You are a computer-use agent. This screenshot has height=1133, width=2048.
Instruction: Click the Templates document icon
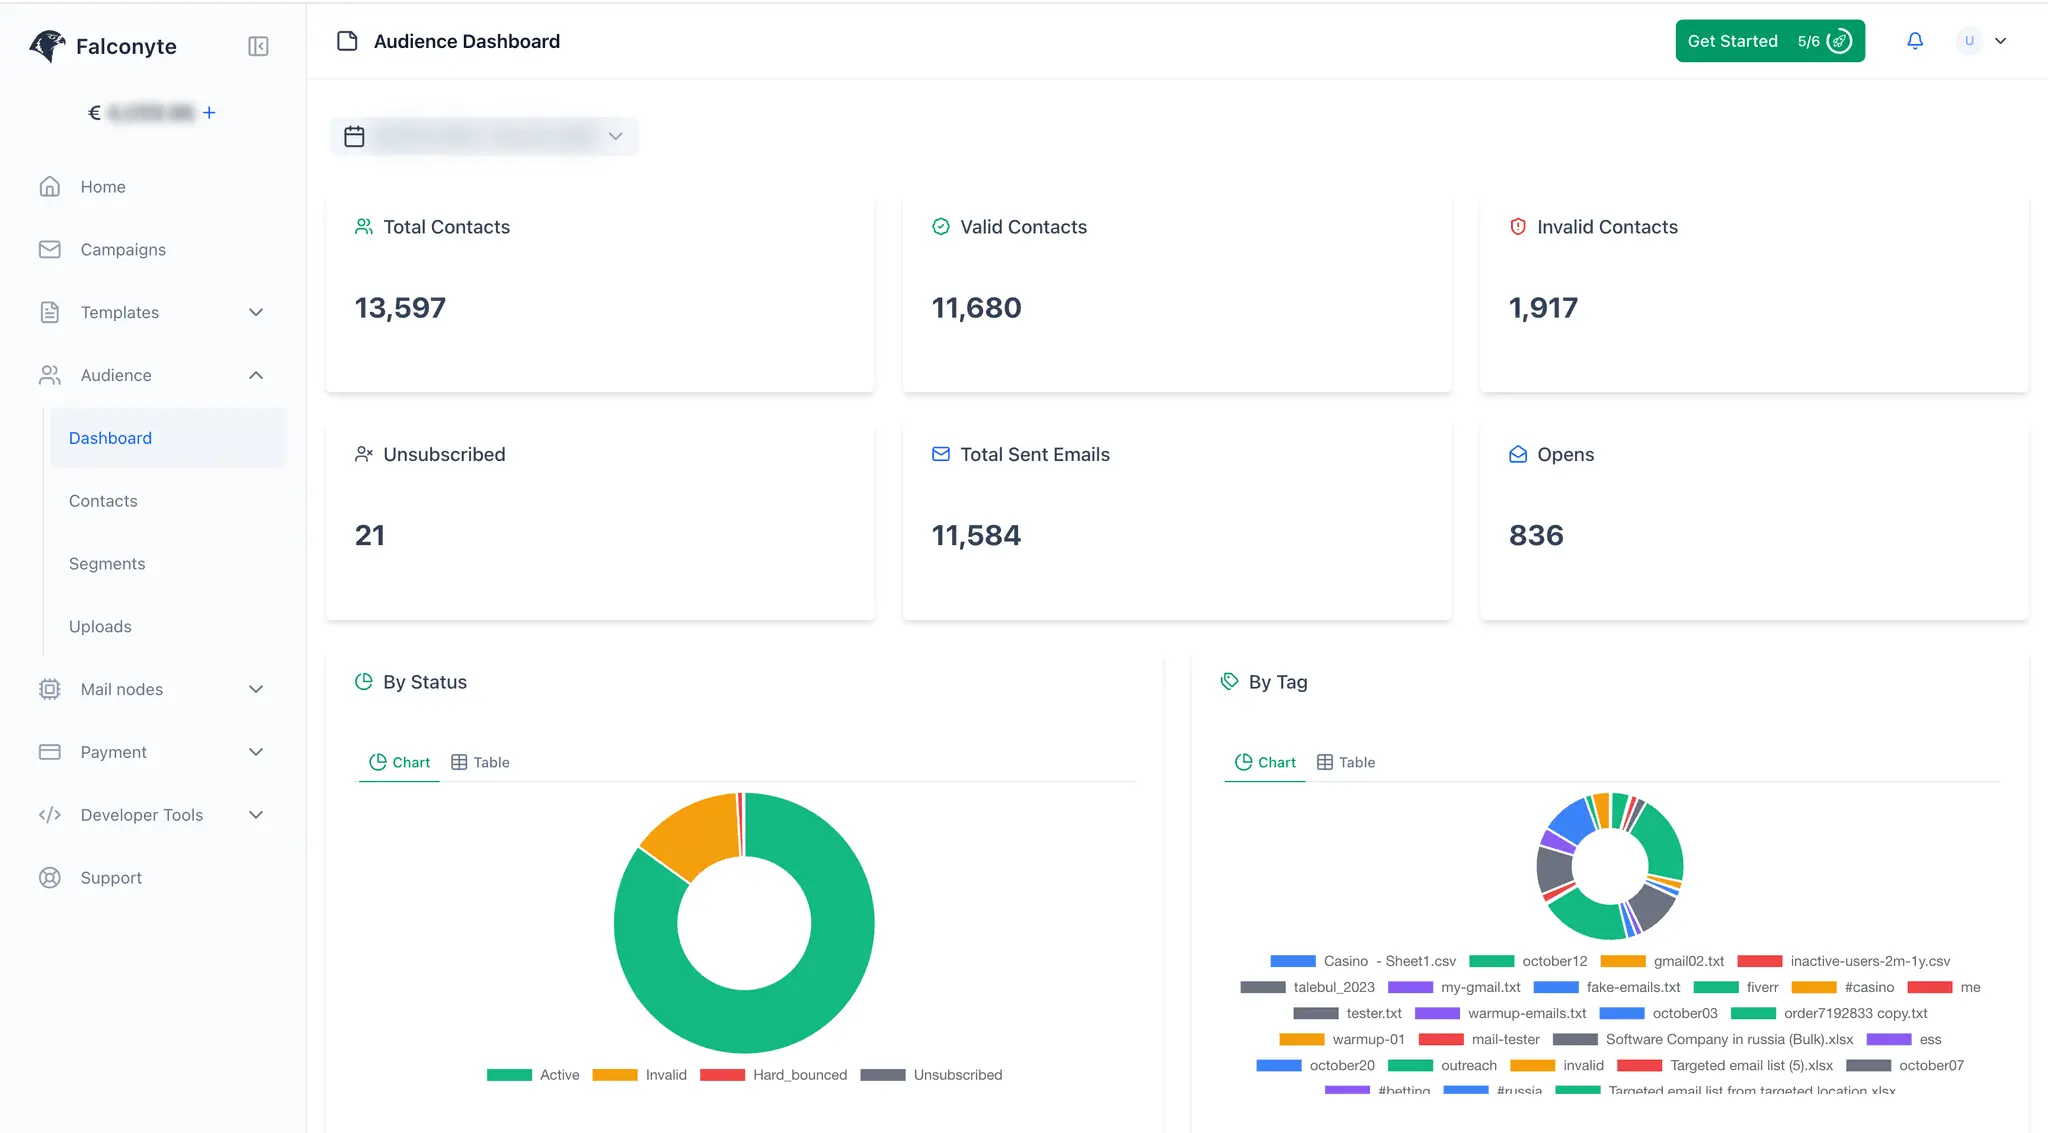[x=50, y=312]
